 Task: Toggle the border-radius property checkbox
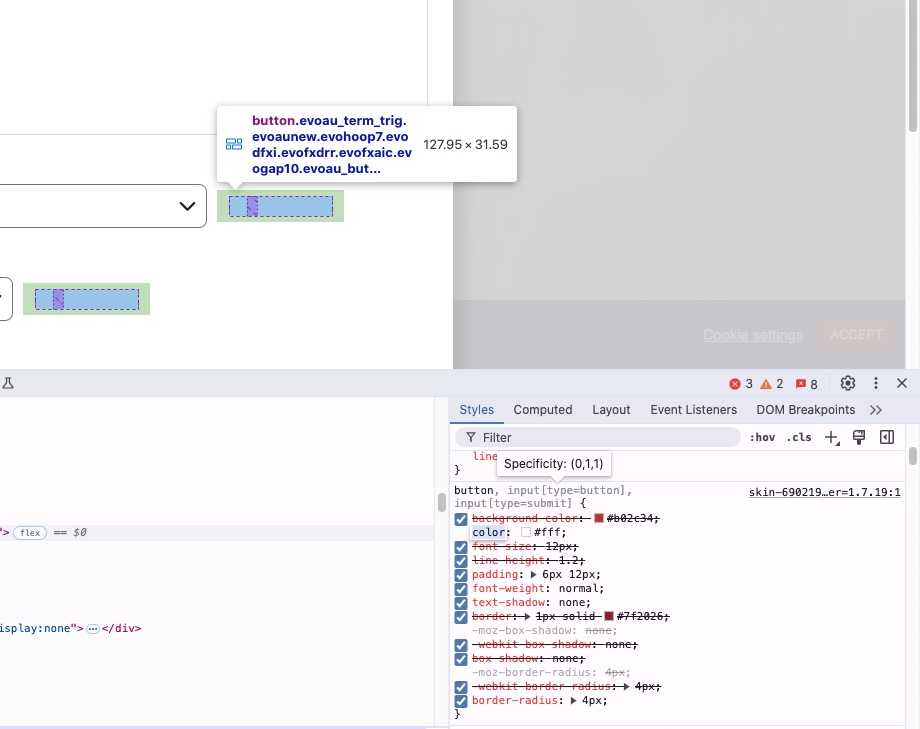click(461, 701)
